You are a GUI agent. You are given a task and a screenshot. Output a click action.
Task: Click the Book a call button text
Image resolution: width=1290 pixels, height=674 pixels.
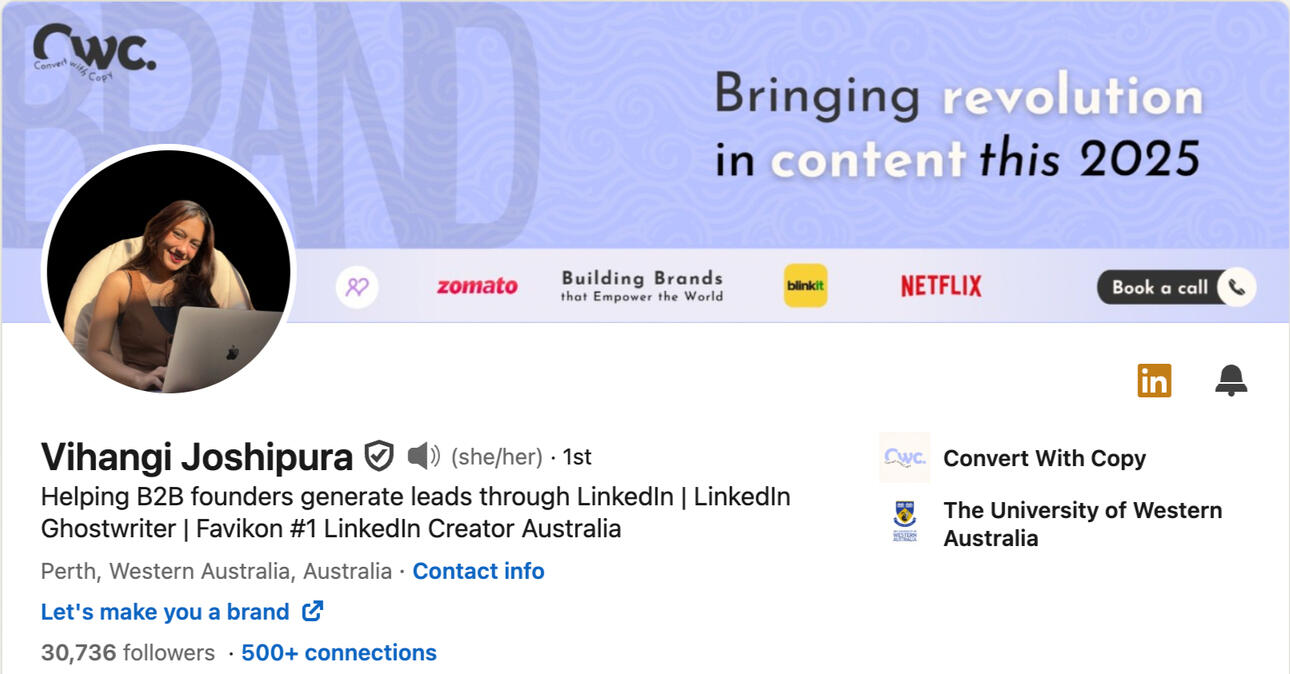pos(1159,287)
